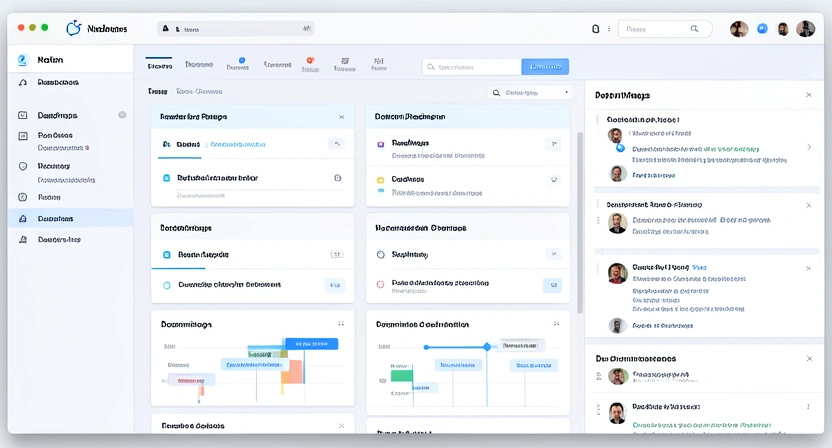Screen dimensions: 832x448
Task: Click the light-blue button on the teal circle row
Action: tap(335, 285)
